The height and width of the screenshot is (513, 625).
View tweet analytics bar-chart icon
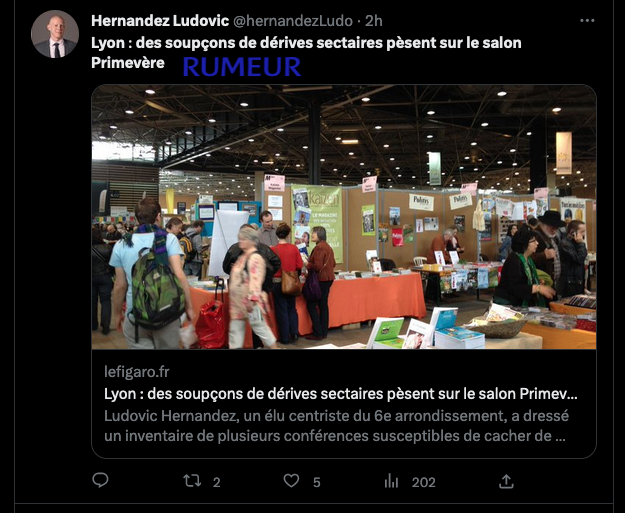click(x=391, y=482)
